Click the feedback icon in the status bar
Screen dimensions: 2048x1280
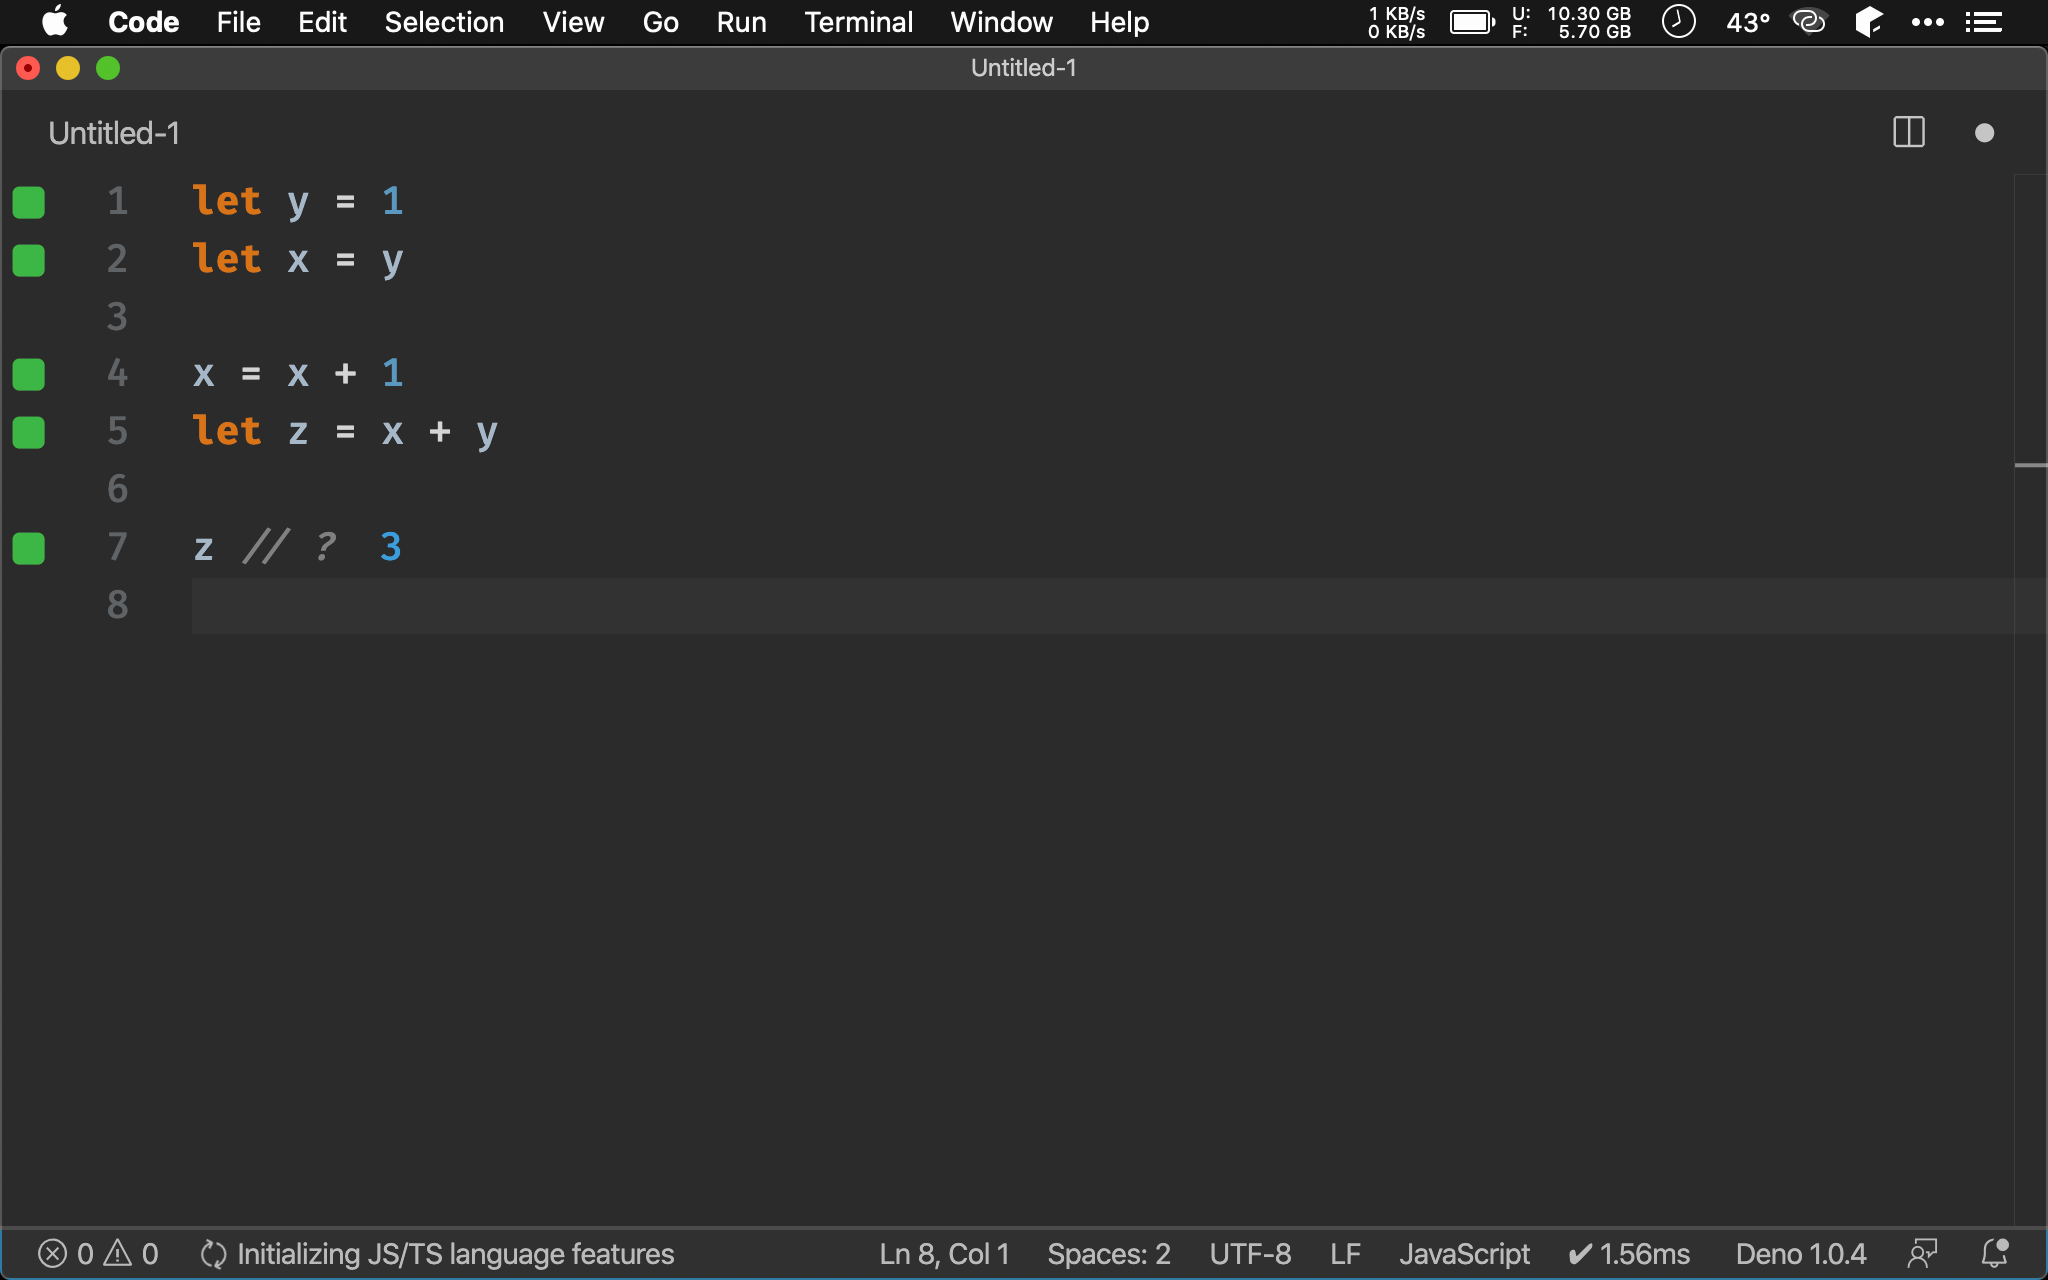point(1922,1253)
